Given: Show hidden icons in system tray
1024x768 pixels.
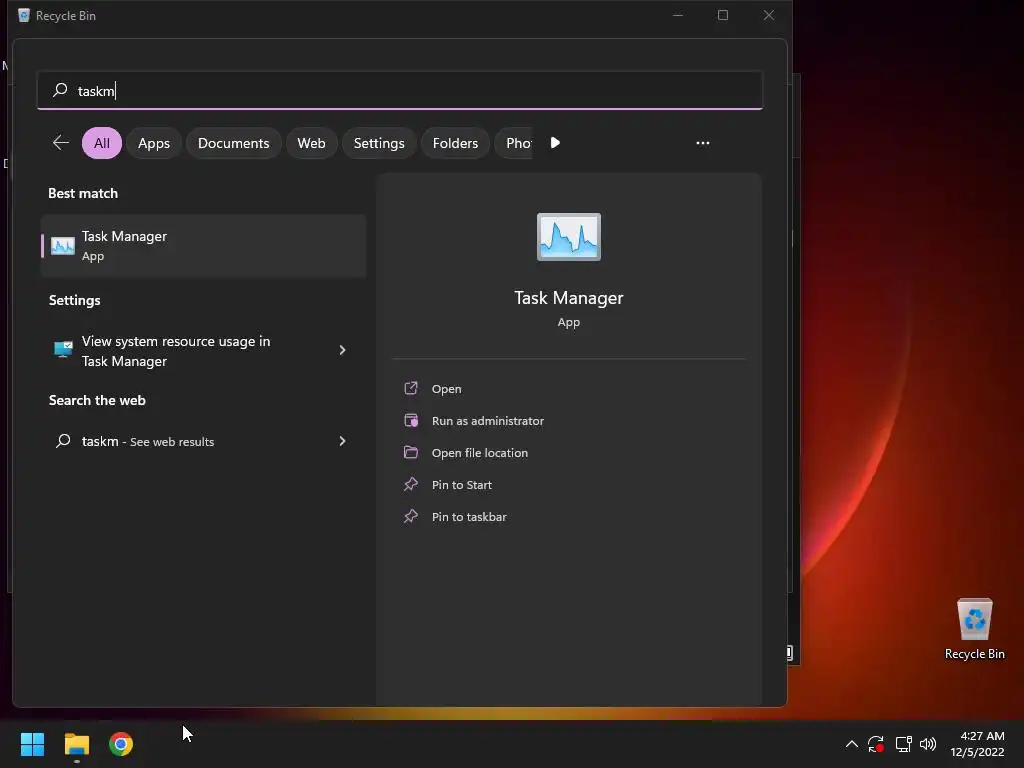Looking at the screenshot, I should pyautogui.click(x=852, y=744).
